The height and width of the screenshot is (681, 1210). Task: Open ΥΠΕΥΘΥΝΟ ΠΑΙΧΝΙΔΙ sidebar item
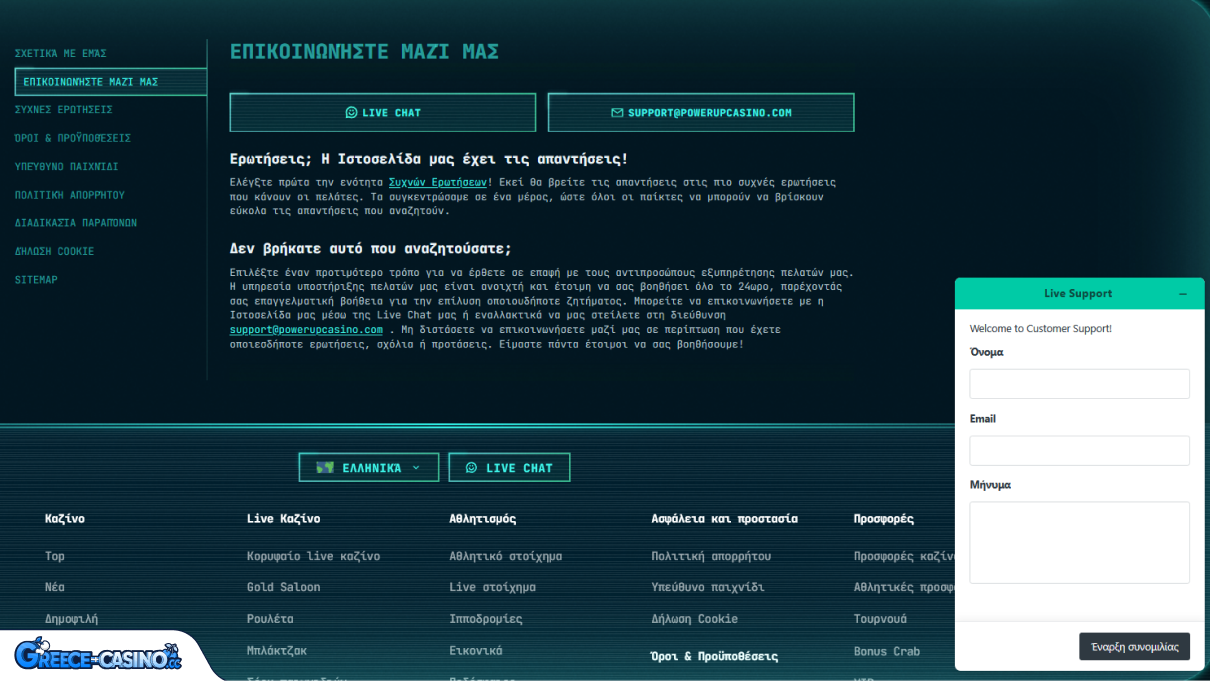(x=66, y=167)
